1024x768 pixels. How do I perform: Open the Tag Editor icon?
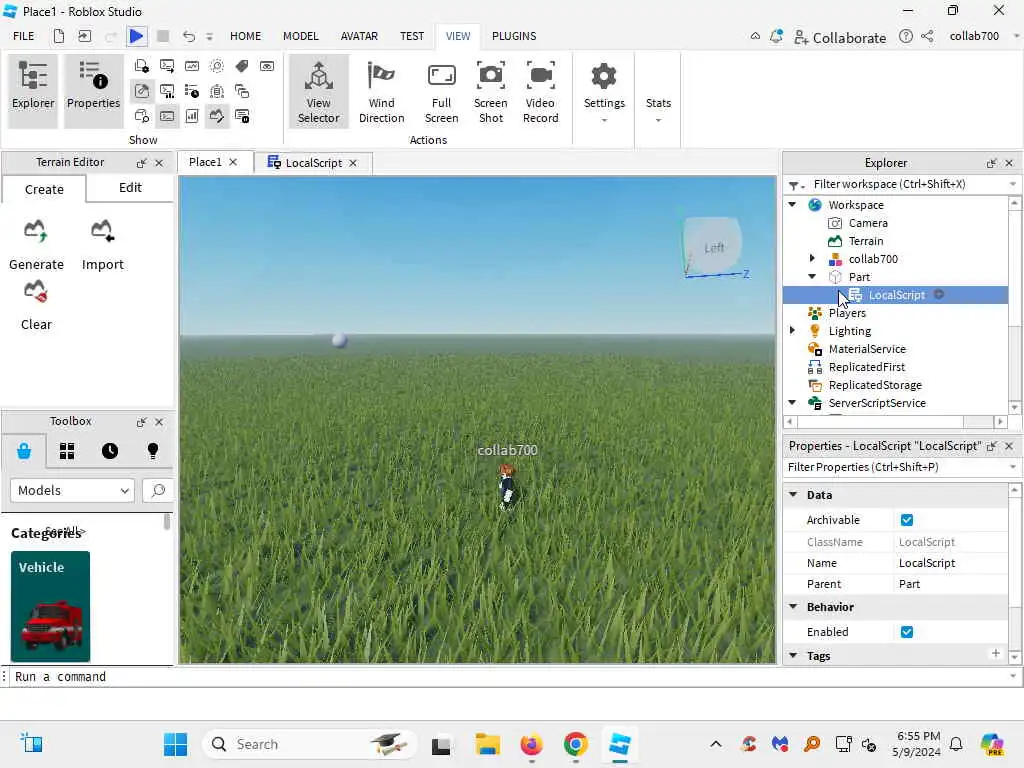[242, 66]
